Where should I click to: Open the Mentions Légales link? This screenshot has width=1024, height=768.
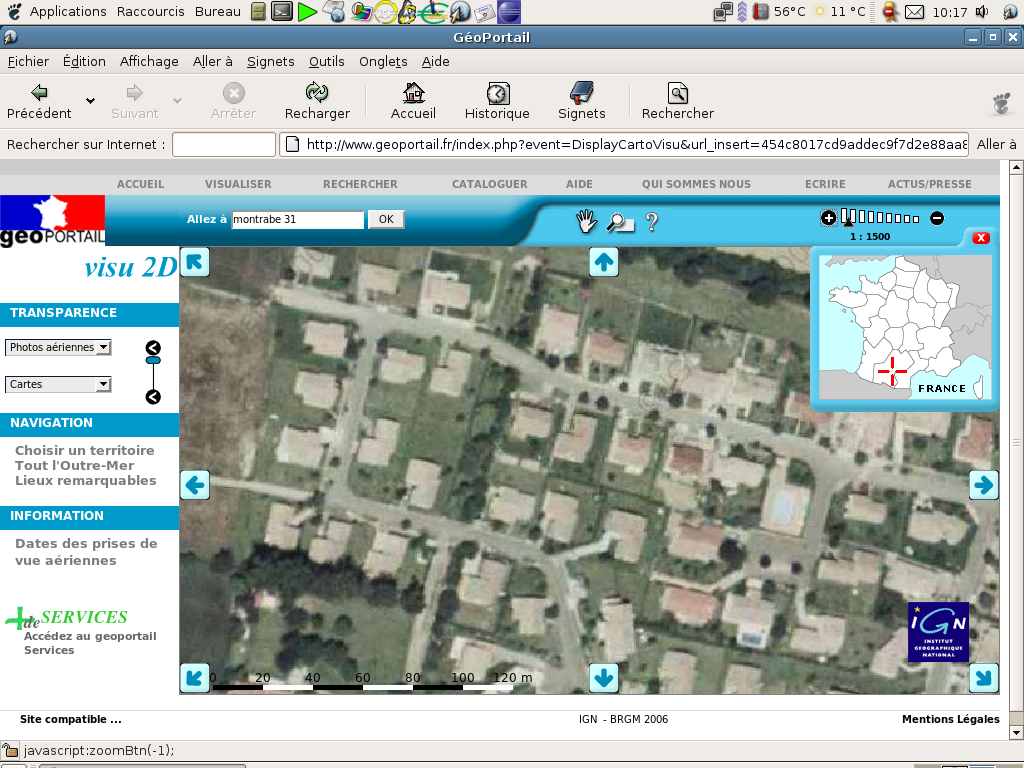click(950, 719)
